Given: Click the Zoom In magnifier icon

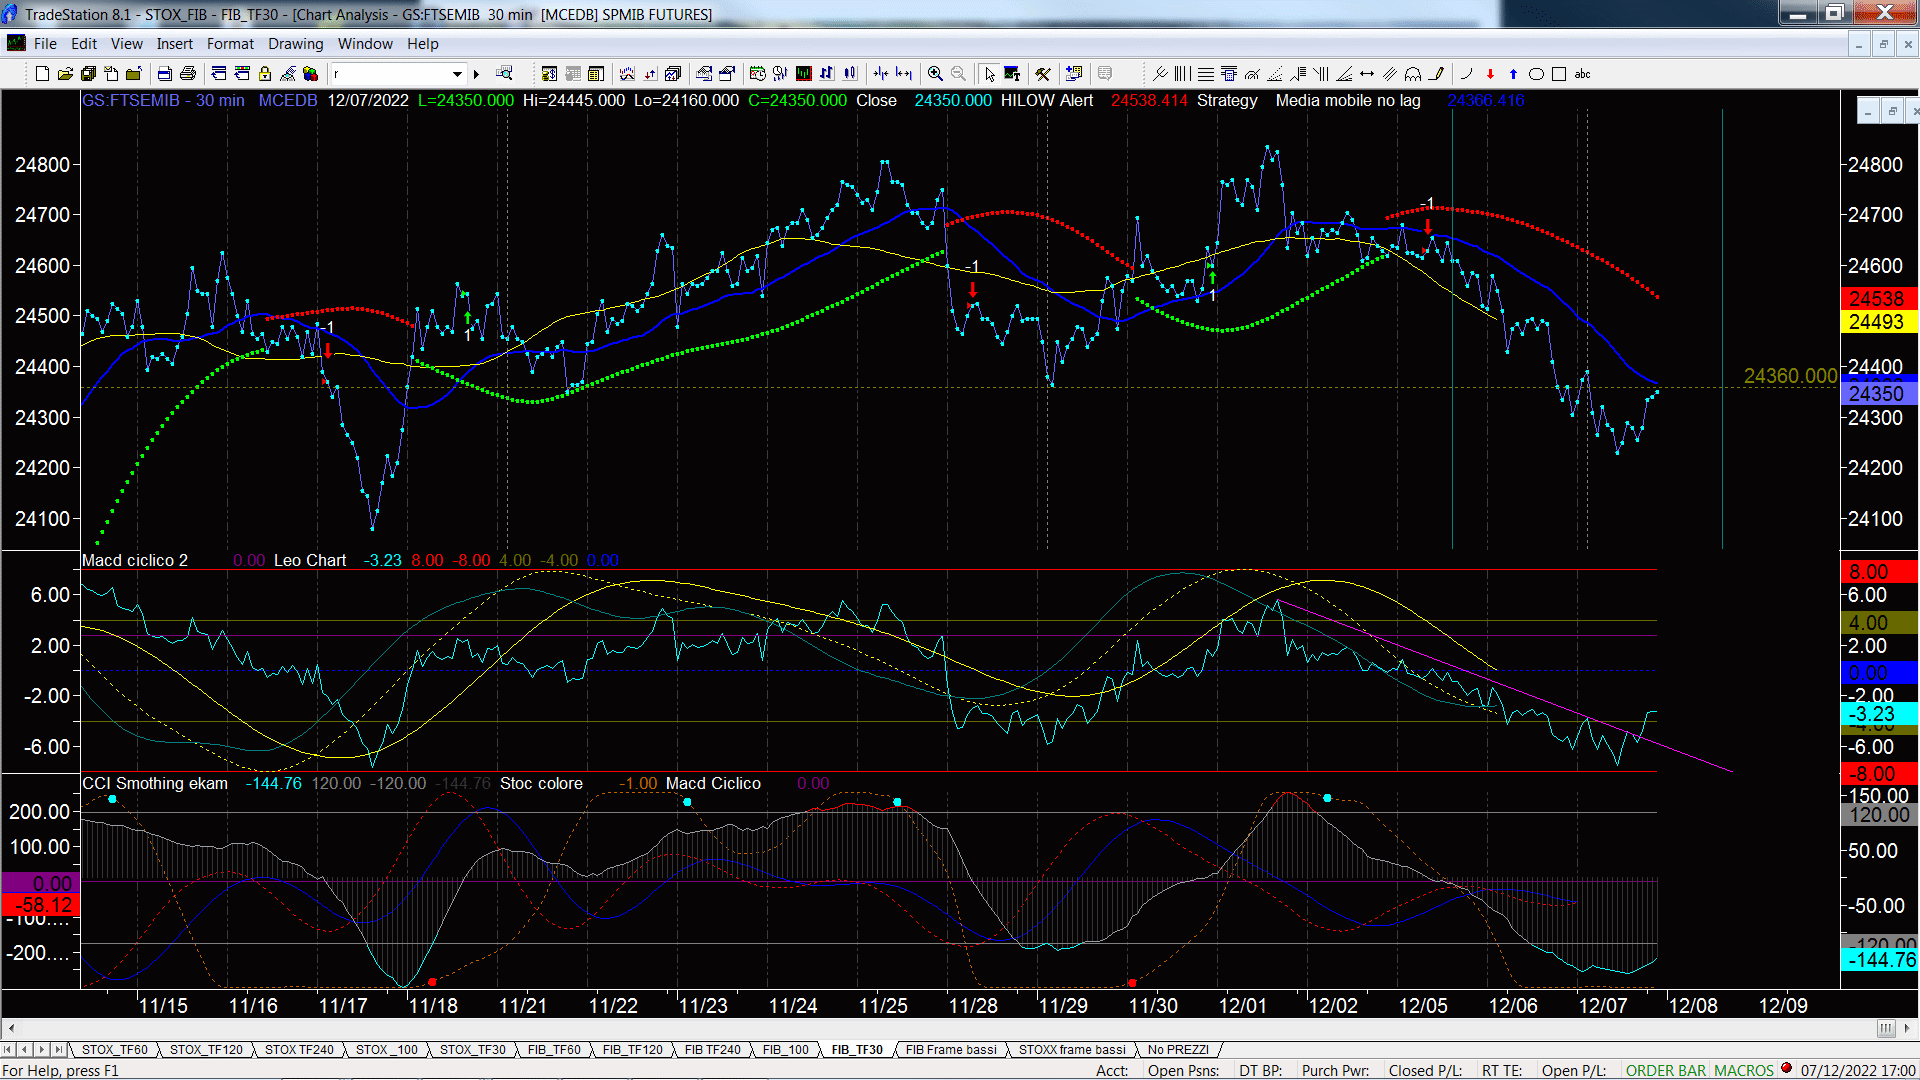Looking at the screenshot, I should tap(935, 74).
